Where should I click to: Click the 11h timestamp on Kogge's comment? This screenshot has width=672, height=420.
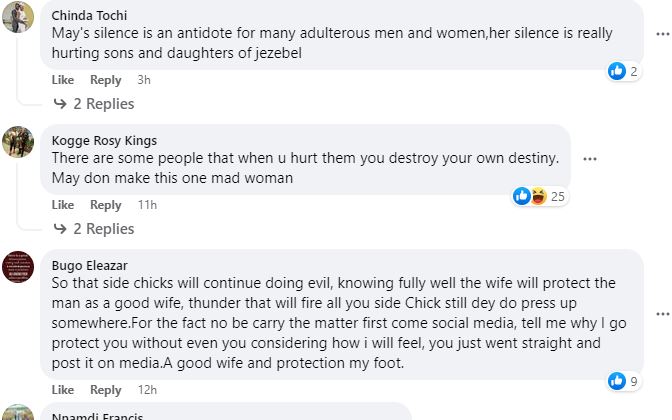coord(147,205)
